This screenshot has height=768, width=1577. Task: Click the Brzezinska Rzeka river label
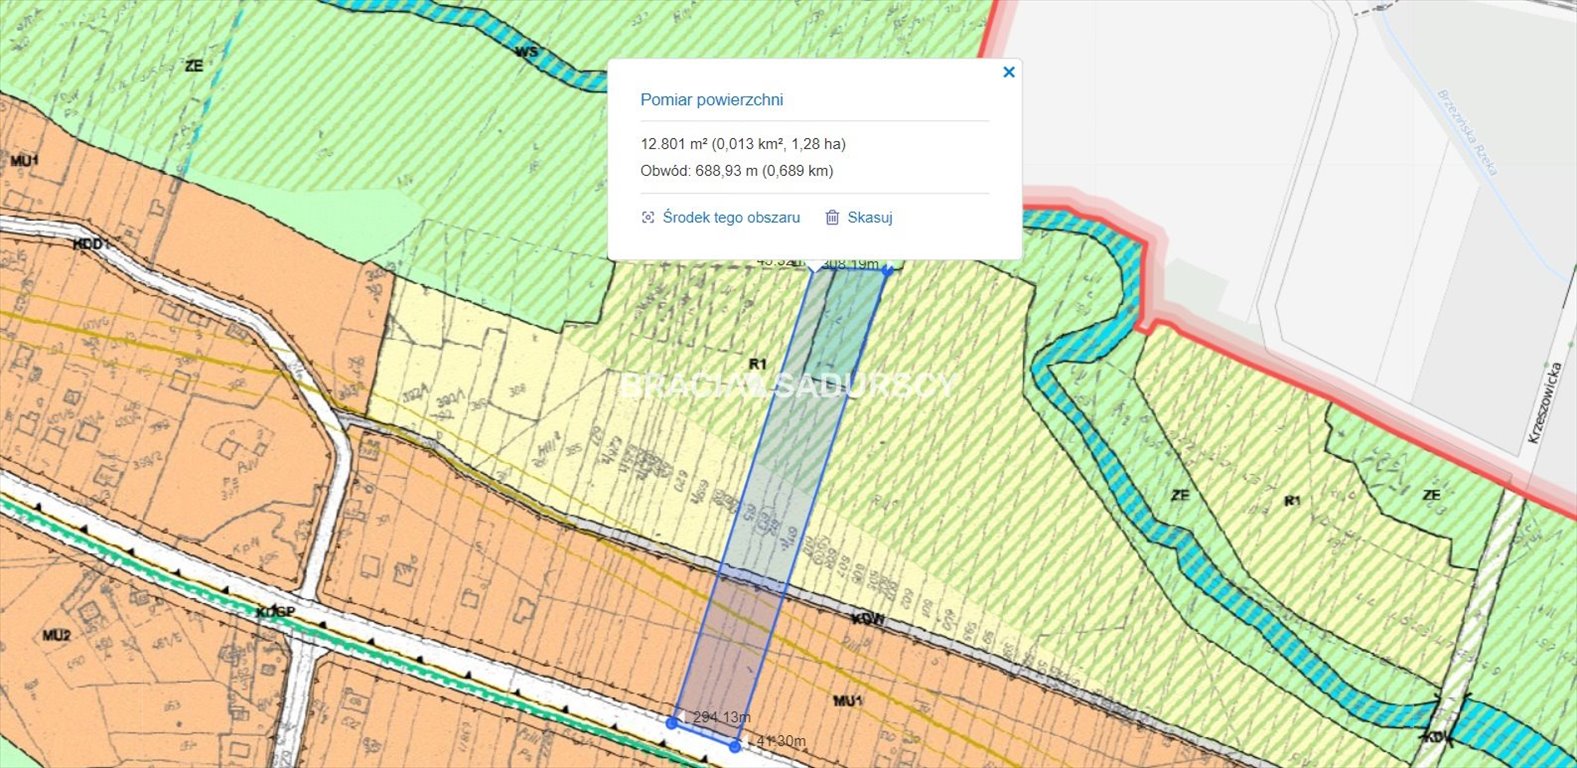pos(1468,132)
